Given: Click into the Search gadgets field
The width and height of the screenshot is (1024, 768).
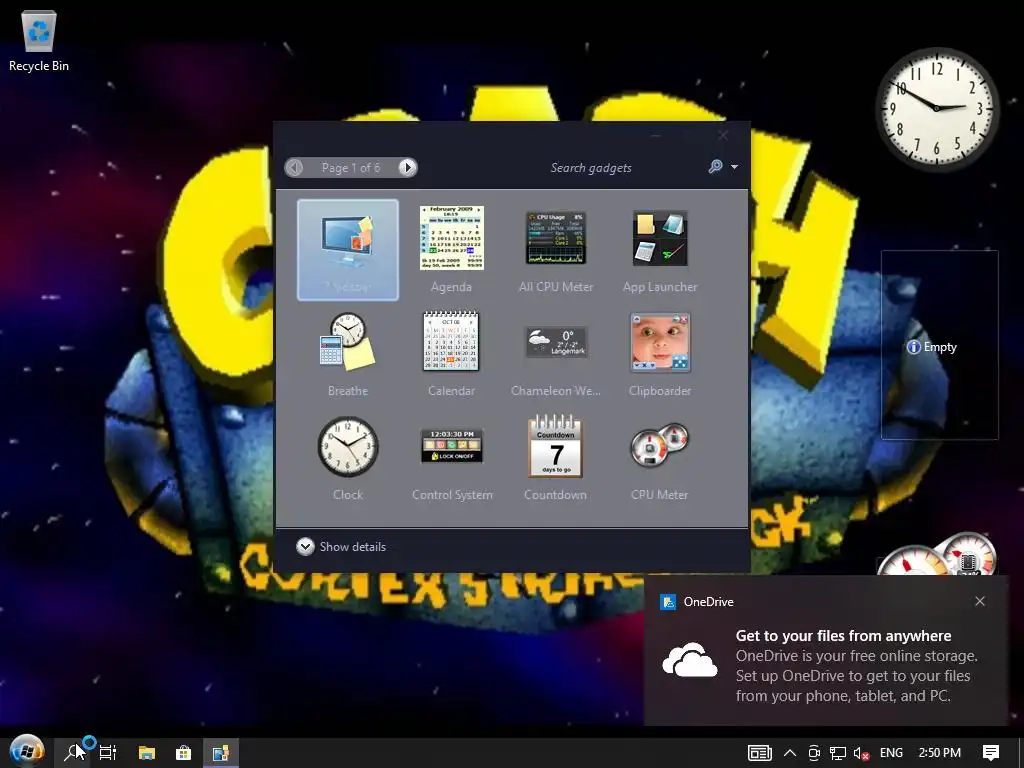Looking at the screenshot, I should click(x=590, y=168).
